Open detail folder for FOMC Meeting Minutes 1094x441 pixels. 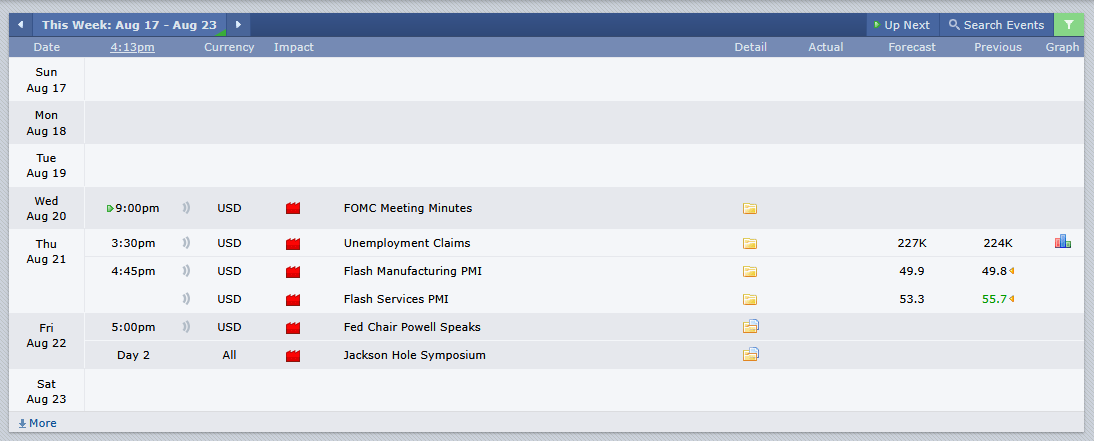pos(749,208)
